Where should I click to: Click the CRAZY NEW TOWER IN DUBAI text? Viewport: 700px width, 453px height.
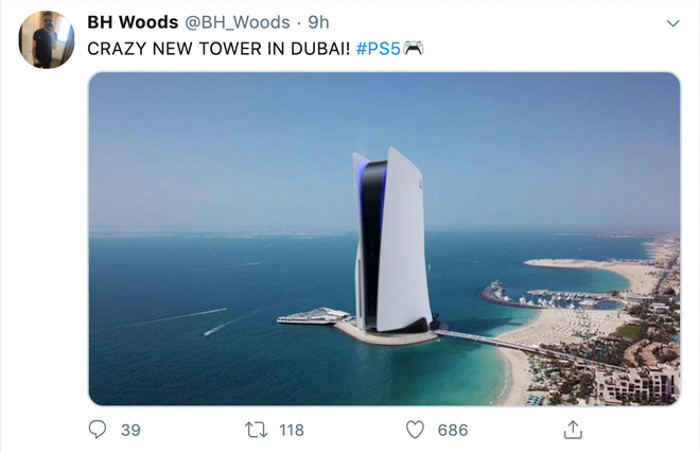[x=219, y=48]
